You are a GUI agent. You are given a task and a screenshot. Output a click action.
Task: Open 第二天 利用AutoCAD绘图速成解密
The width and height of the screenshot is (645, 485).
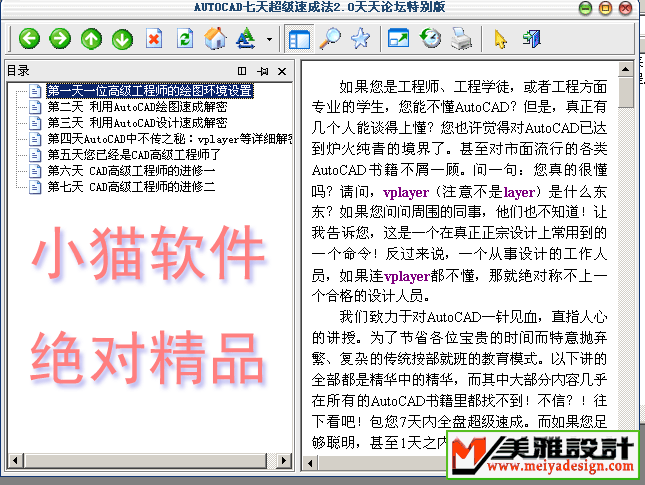(x=137, y=107)
